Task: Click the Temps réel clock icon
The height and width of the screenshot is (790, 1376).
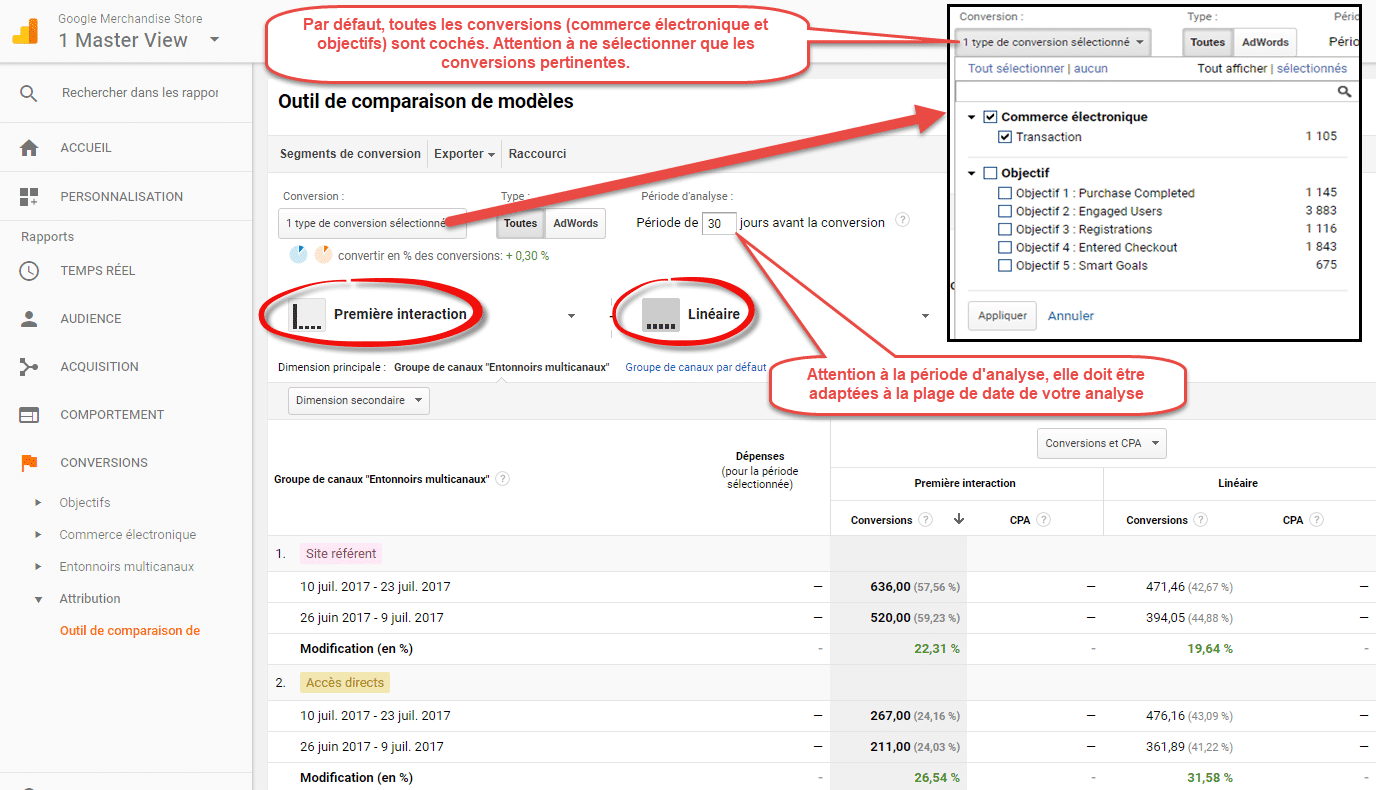Action: pyautogui.click(x=29, y=271)
